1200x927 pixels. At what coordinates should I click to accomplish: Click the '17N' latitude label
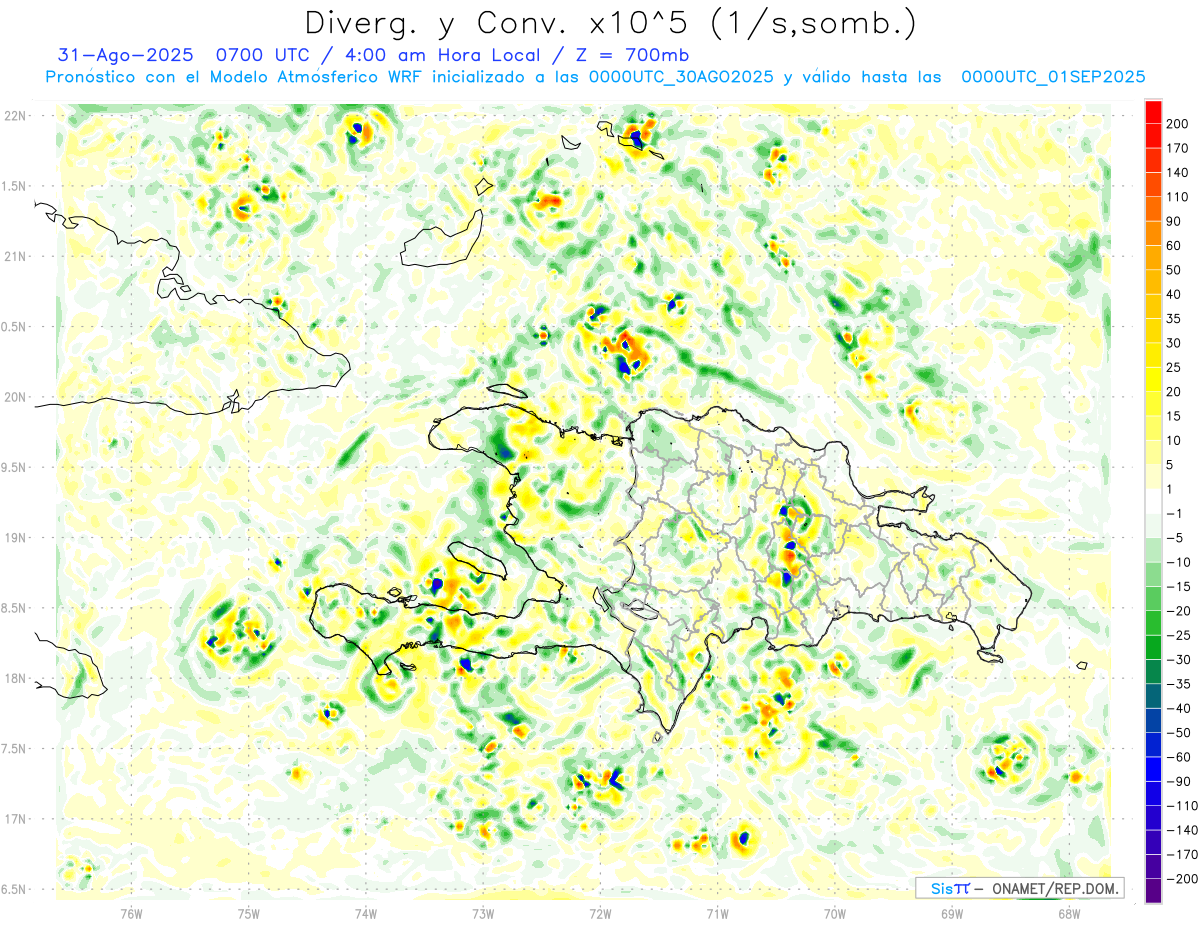pyautogui.click(x=15, y=819)
